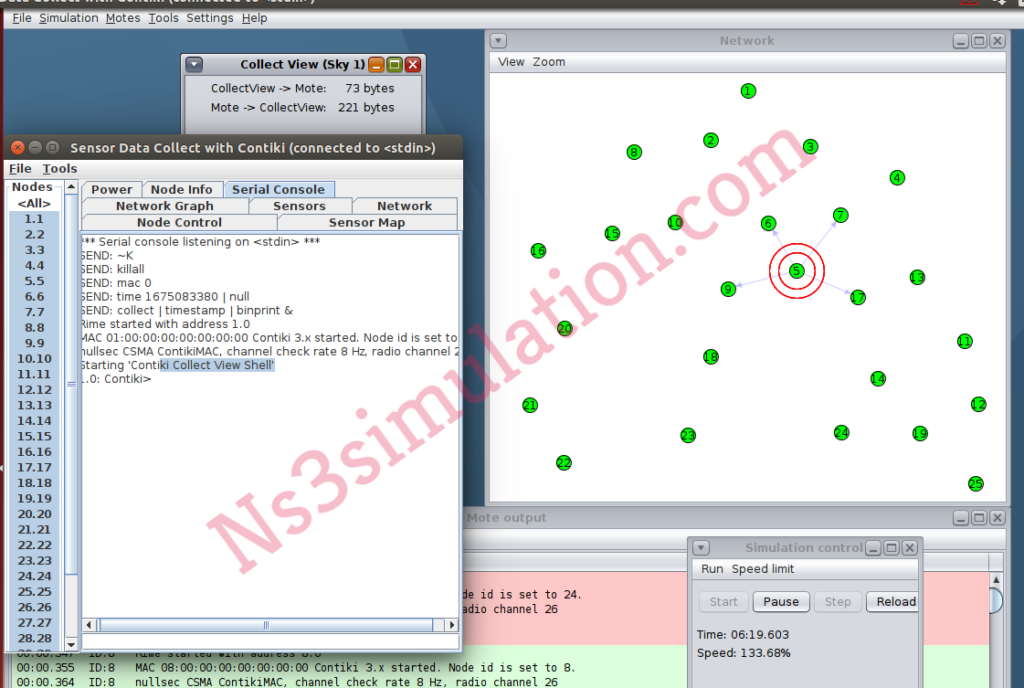The width and height of the screenshot is (1024, 688).
Task: Open the Simulation control window menu arrow
Action: (701, 548)
